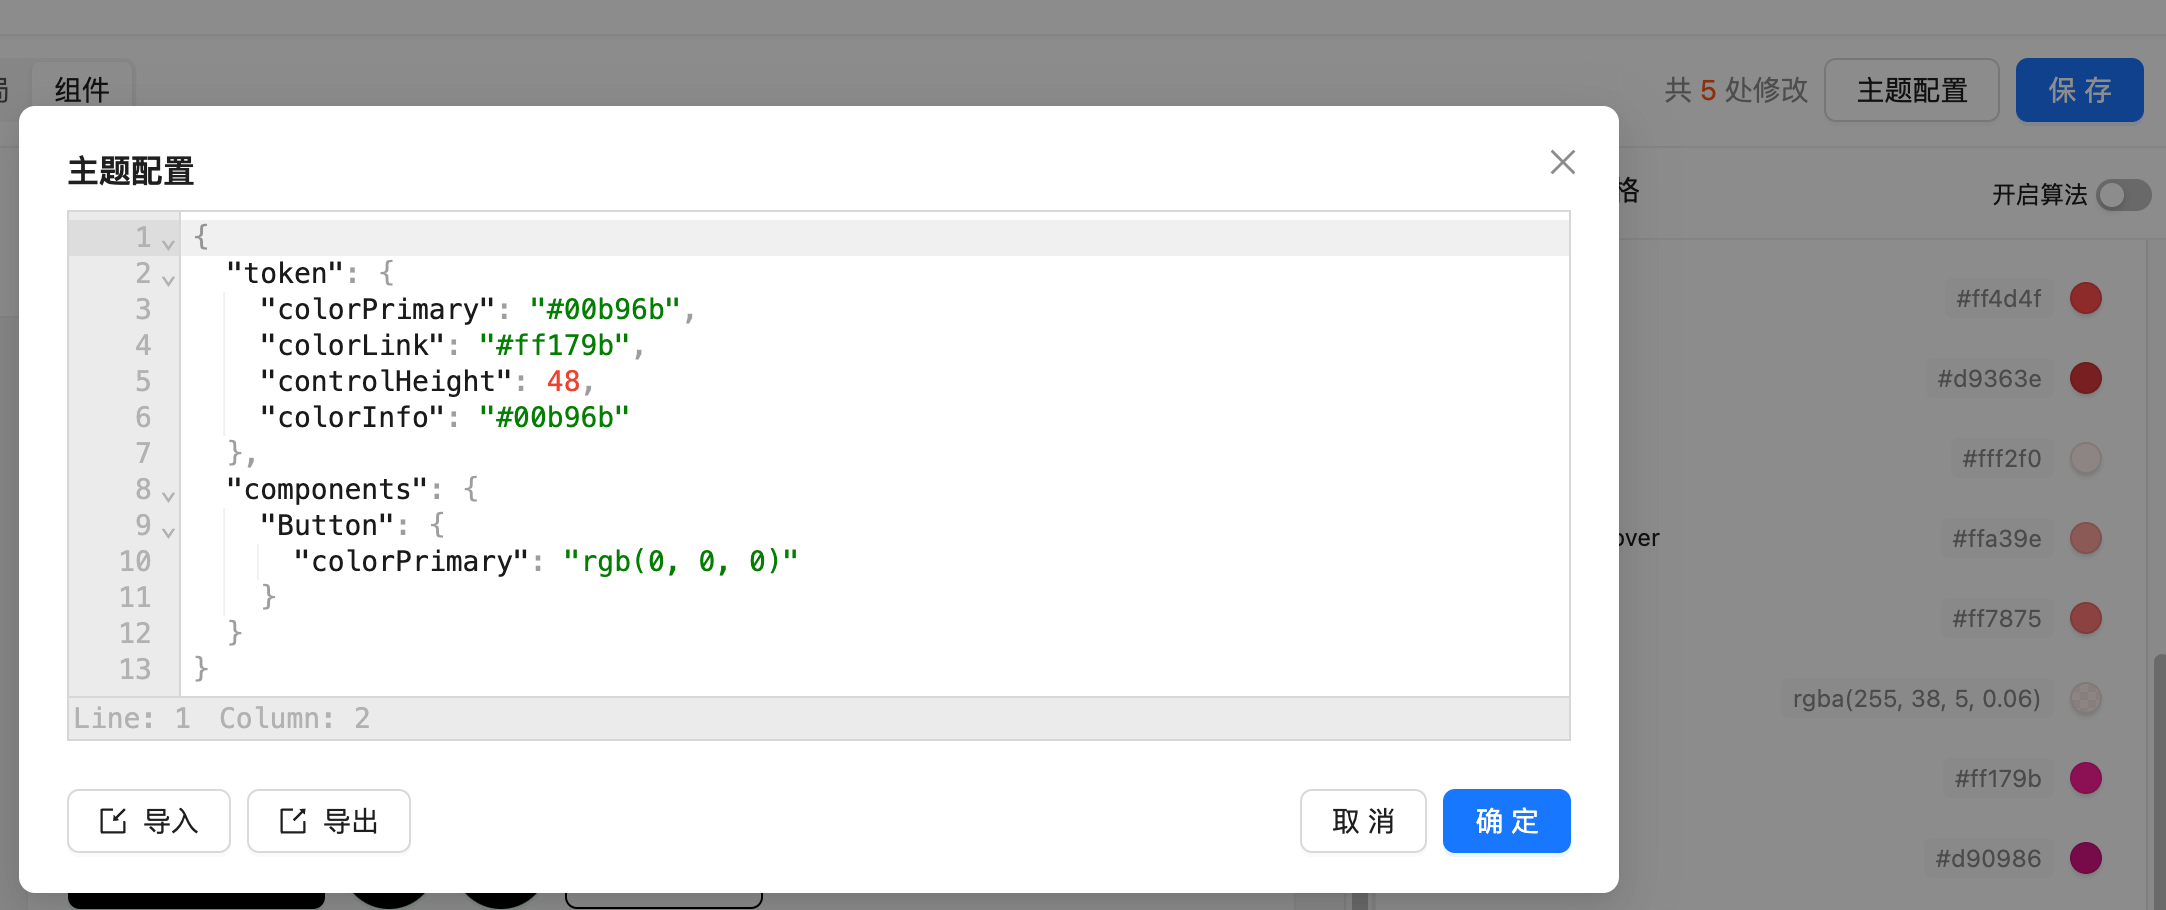This screenshot has width=2166, height=910.
Task: Open the 主题配置 button in the header
Action: (x=1912, y=90)
